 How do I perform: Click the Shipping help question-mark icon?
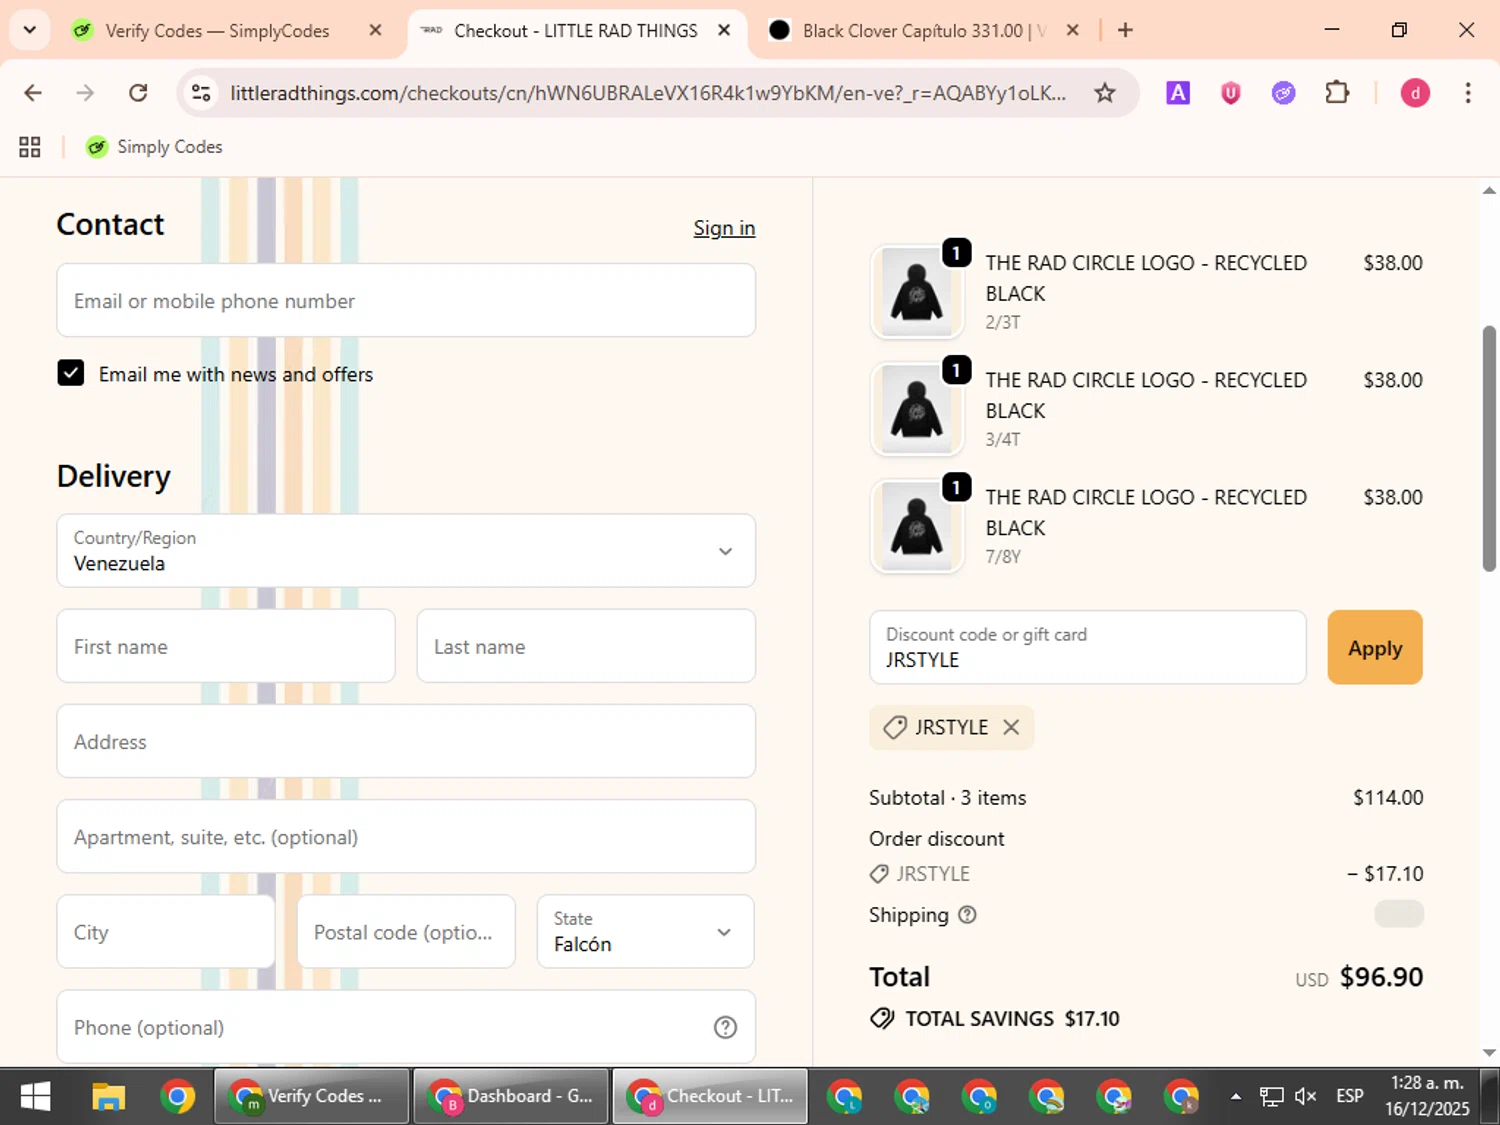[967, 914]
